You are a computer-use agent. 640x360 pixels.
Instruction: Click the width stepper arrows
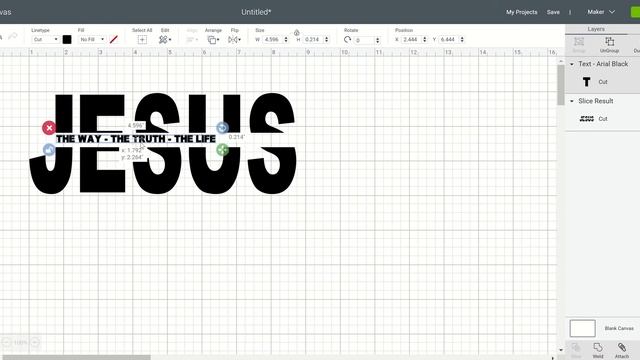[286, 40]
